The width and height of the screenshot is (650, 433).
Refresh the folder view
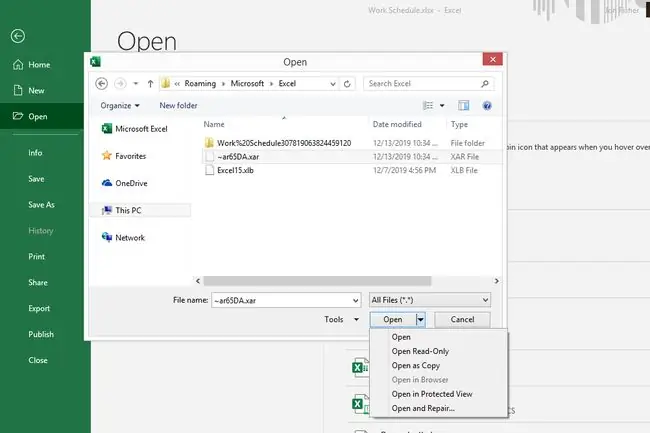347,84
